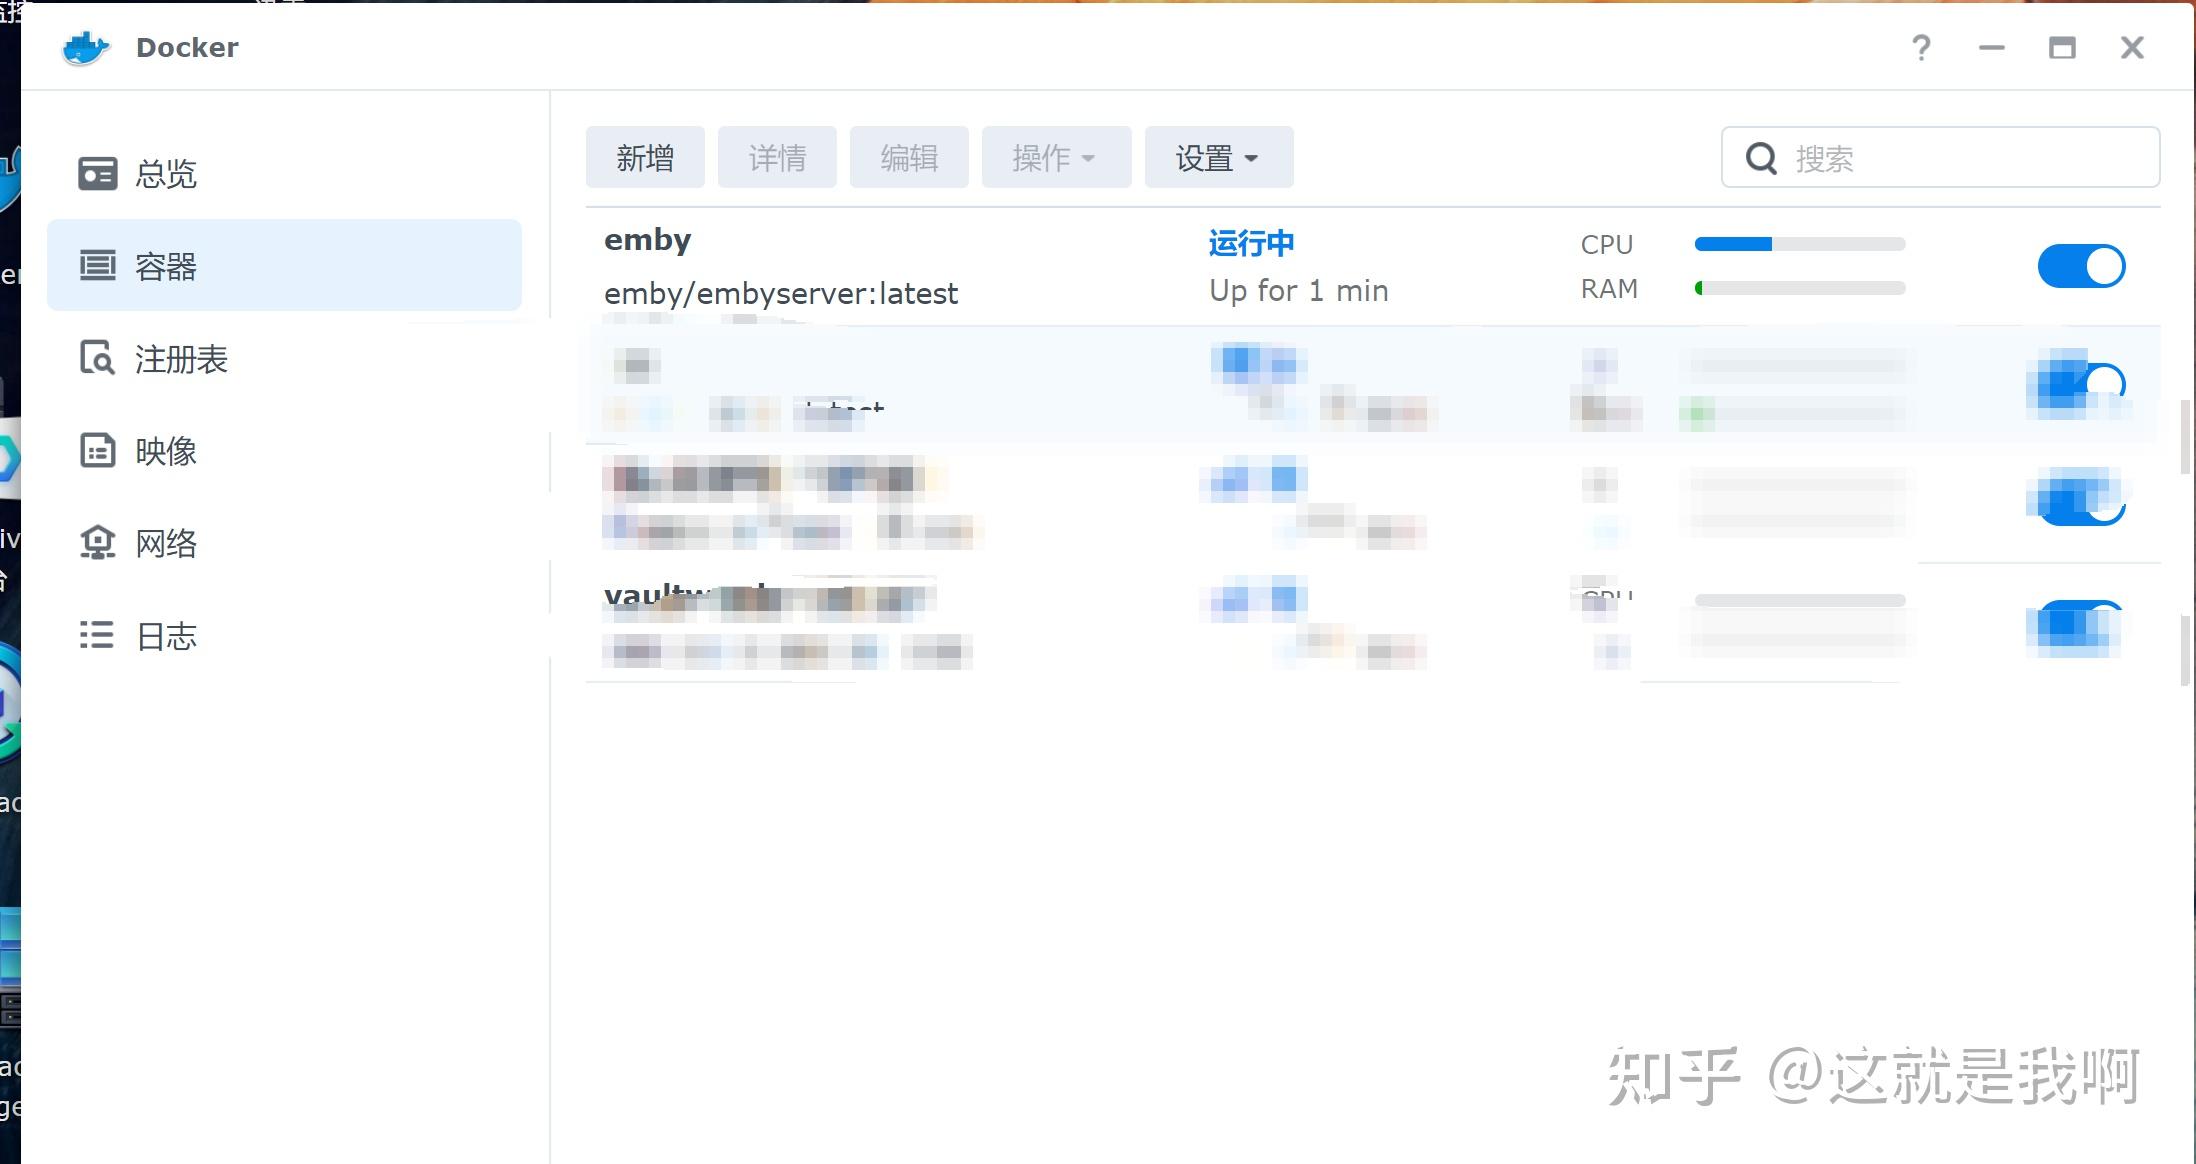Click inside the 搜索 search field
The height and width of the screenshot is (1164, 2196).
1950,157
